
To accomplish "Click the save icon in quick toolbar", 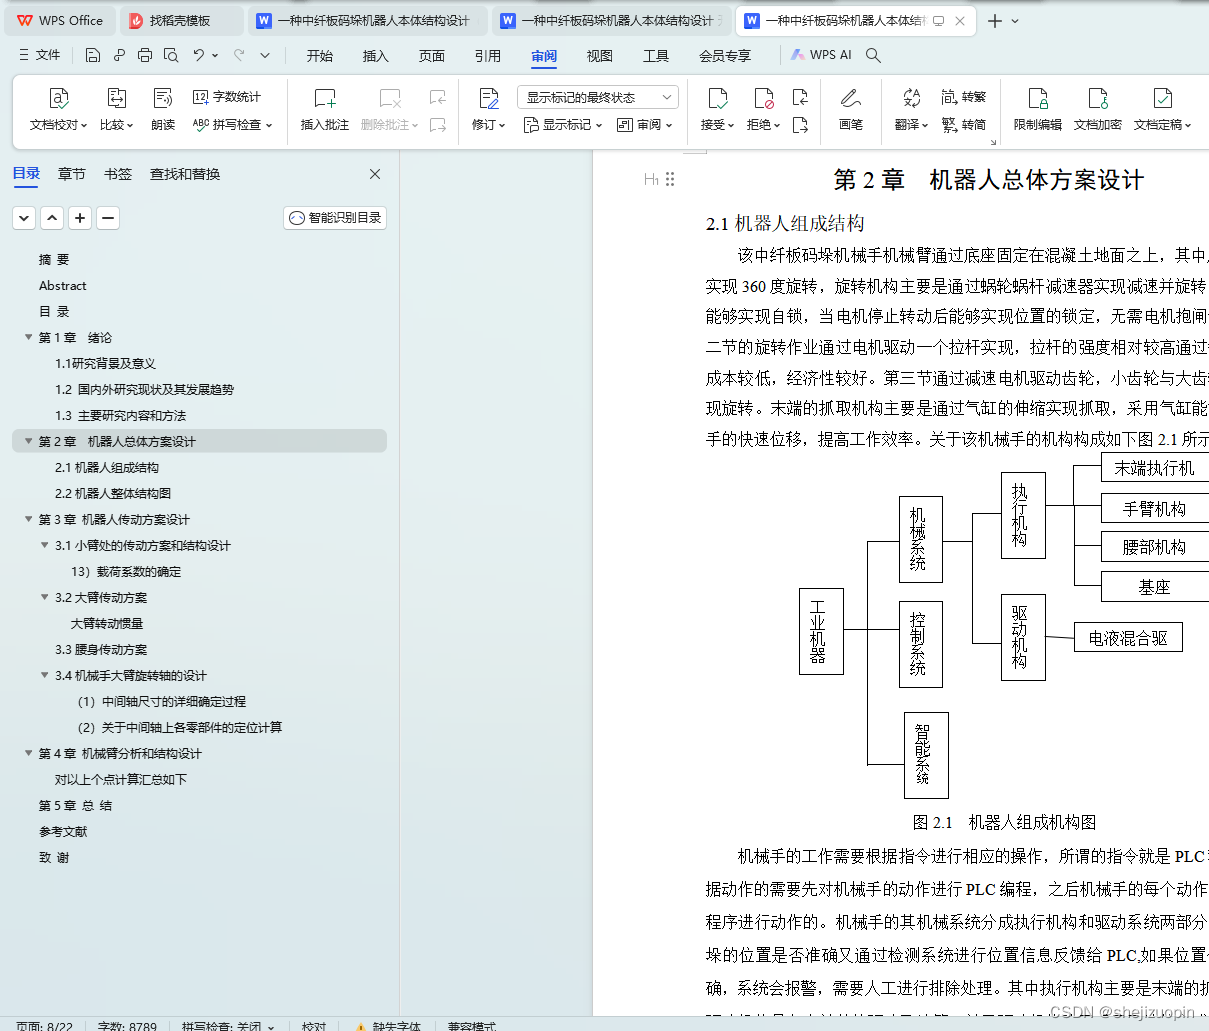I will coord(93,55).
